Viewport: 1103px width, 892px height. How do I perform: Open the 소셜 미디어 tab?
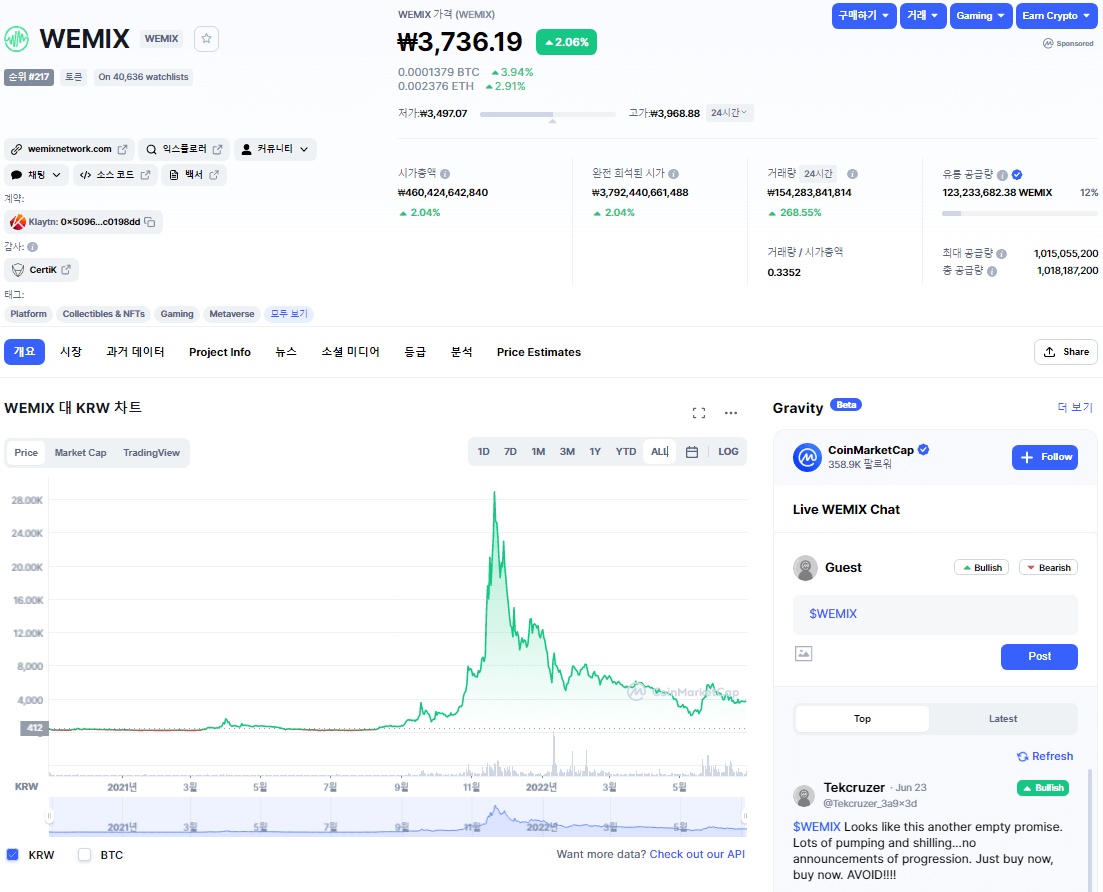[x=350, y=352]
